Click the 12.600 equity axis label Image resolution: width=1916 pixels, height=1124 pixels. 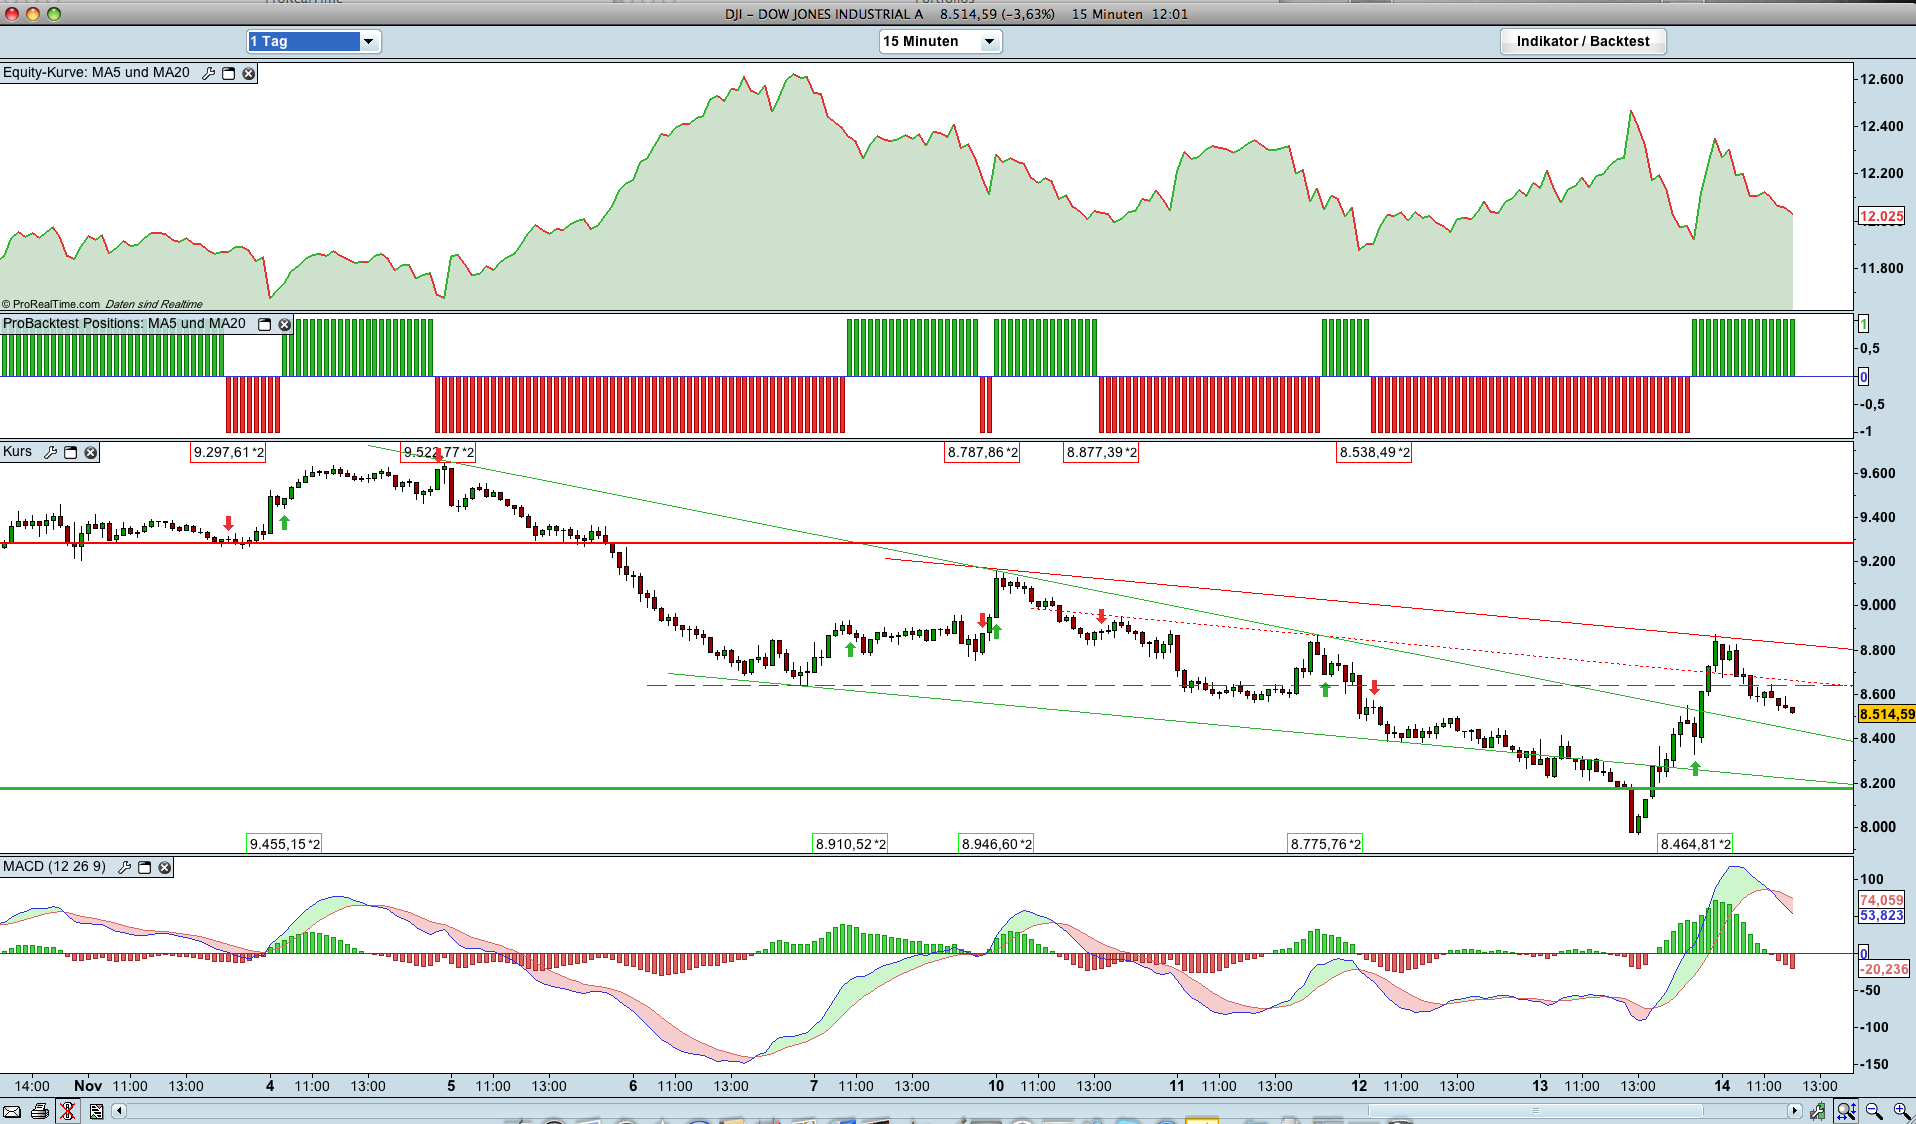[x=1881, y=80]
